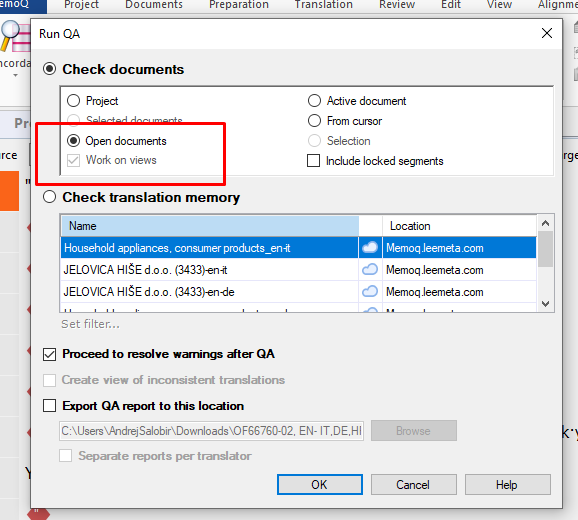Click scroll-down arrow in memory list
This screenshot has width=578, height=520.
tap(546, 304)
